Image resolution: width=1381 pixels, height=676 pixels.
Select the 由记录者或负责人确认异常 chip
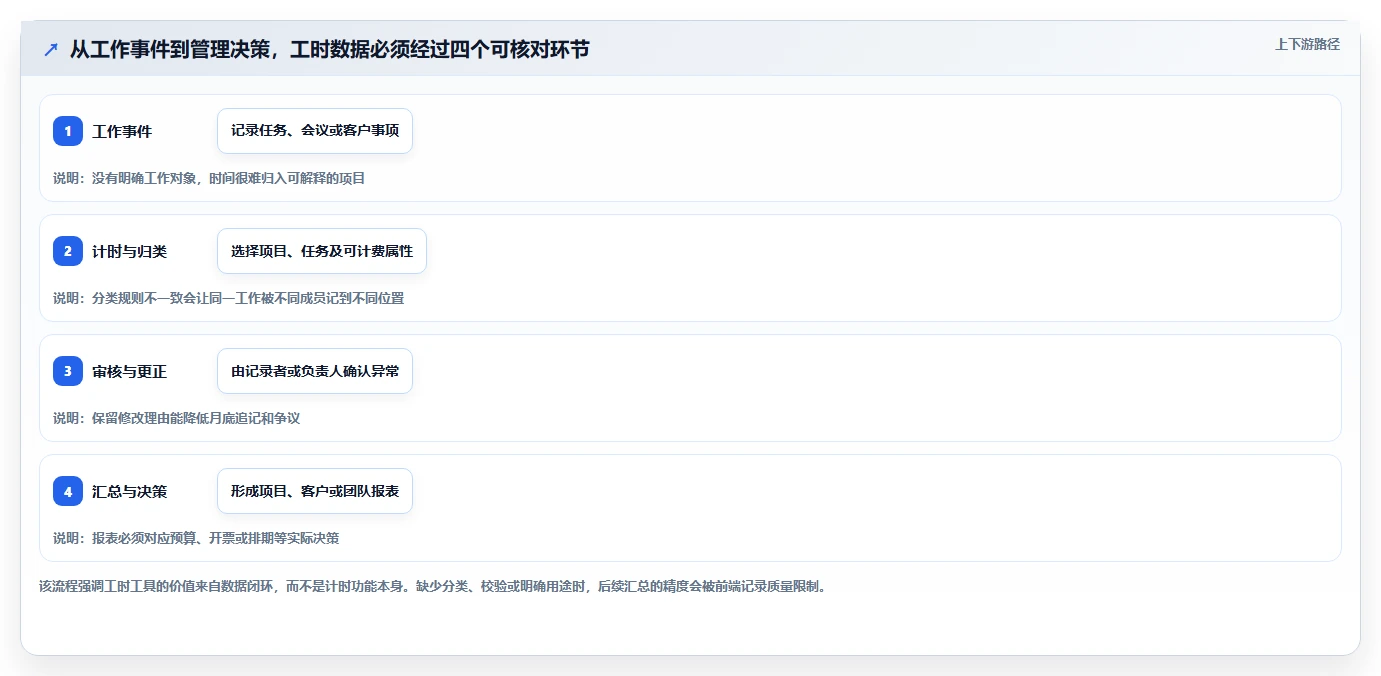point(315,371)
